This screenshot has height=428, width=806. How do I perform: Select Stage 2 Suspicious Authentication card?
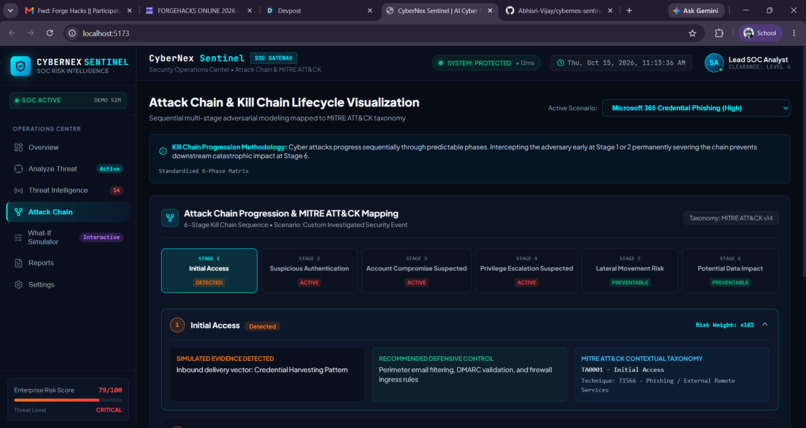(309, 270)
